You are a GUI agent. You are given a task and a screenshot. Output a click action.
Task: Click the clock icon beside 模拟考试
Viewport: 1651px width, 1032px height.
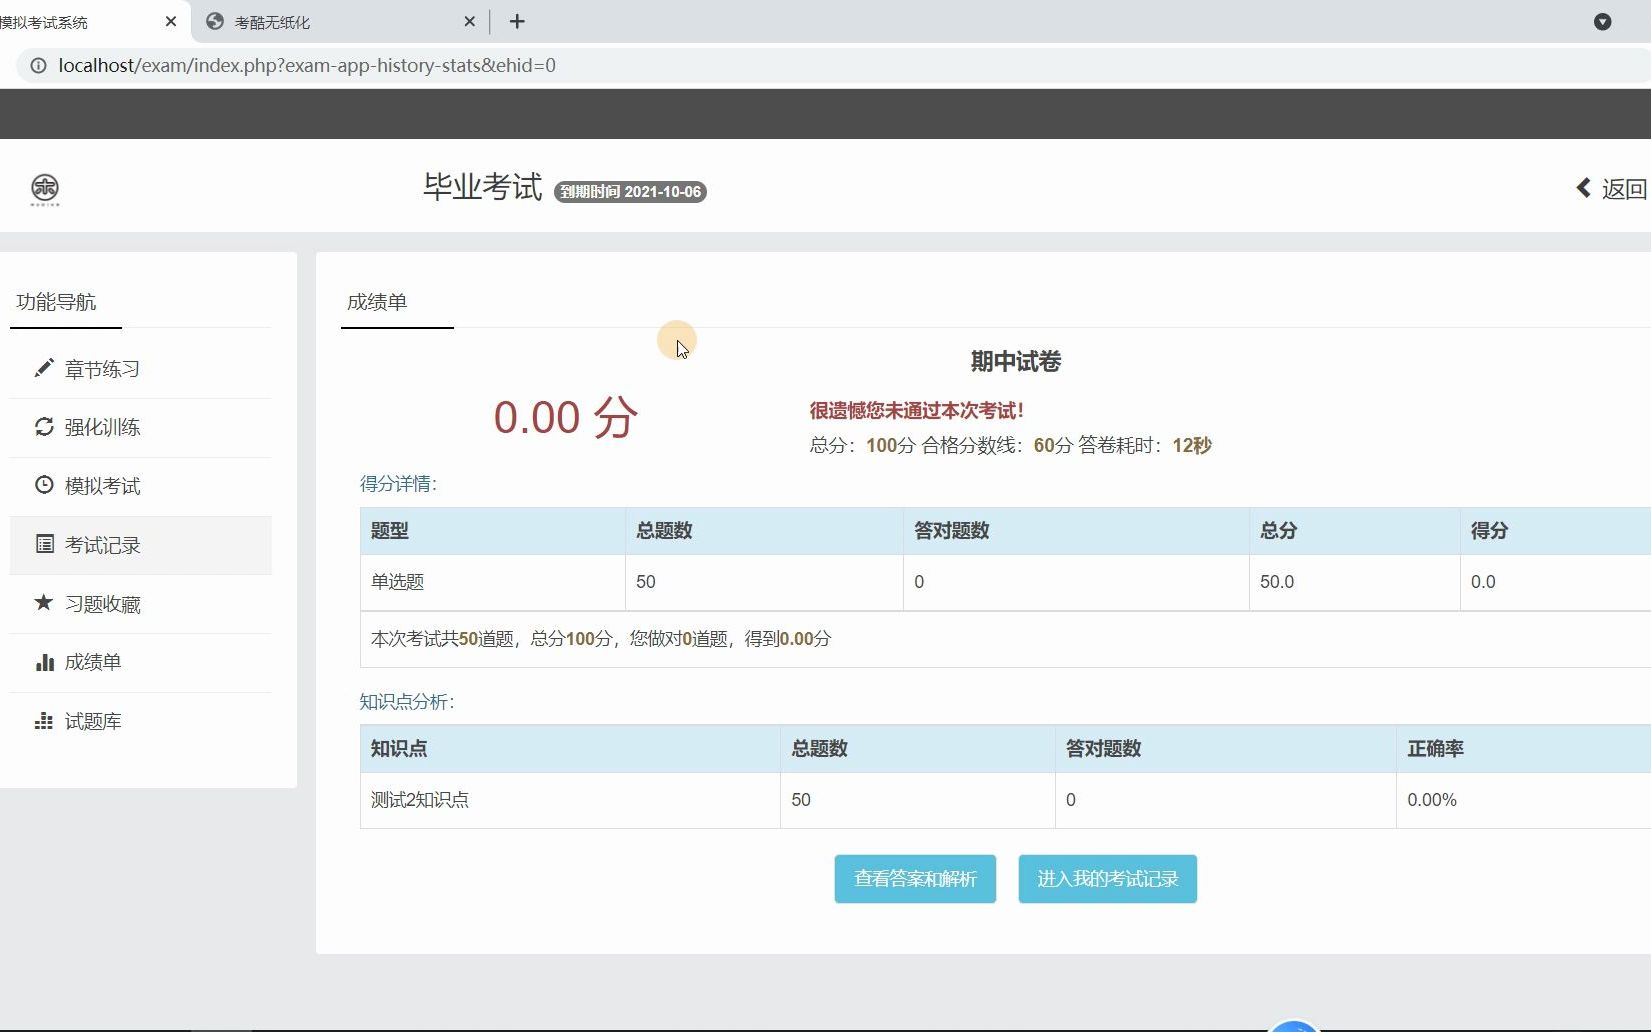pos(44,485)
